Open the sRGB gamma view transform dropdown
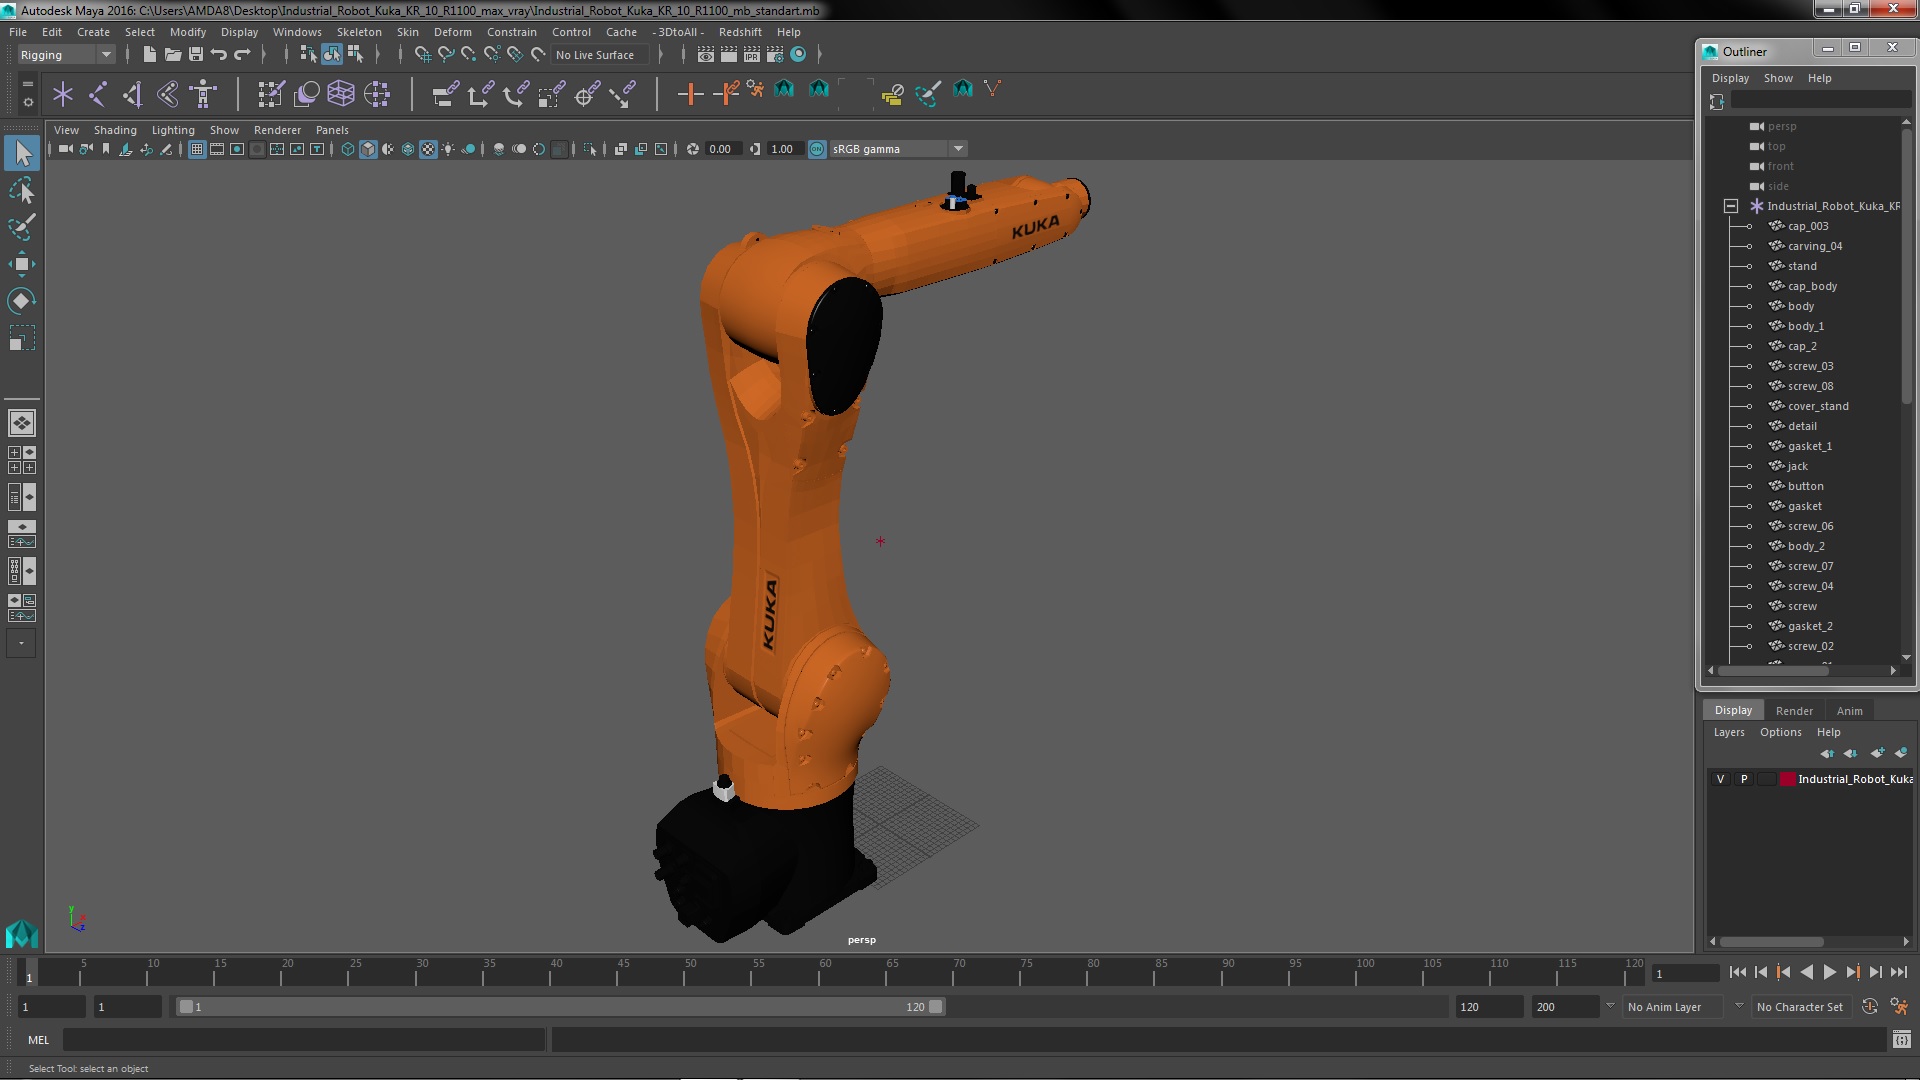Screen dimensions: 1920x1080 pos(898,149)
